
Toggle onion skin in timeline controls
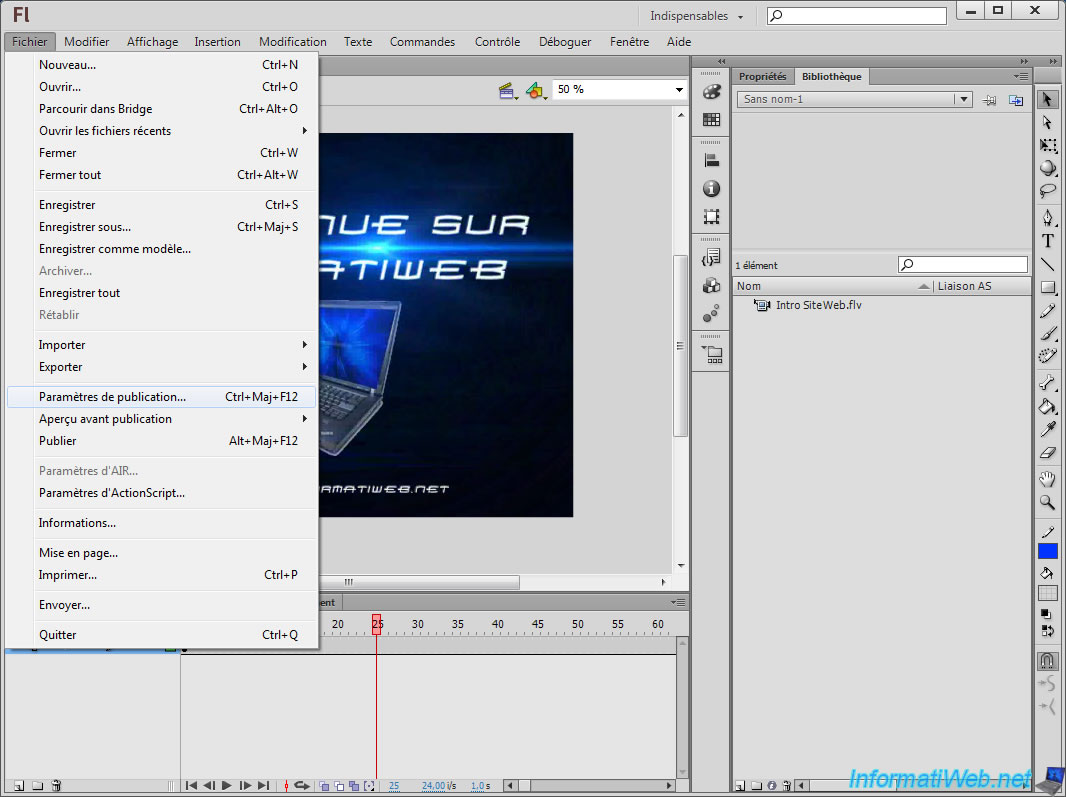pos(324,786)
